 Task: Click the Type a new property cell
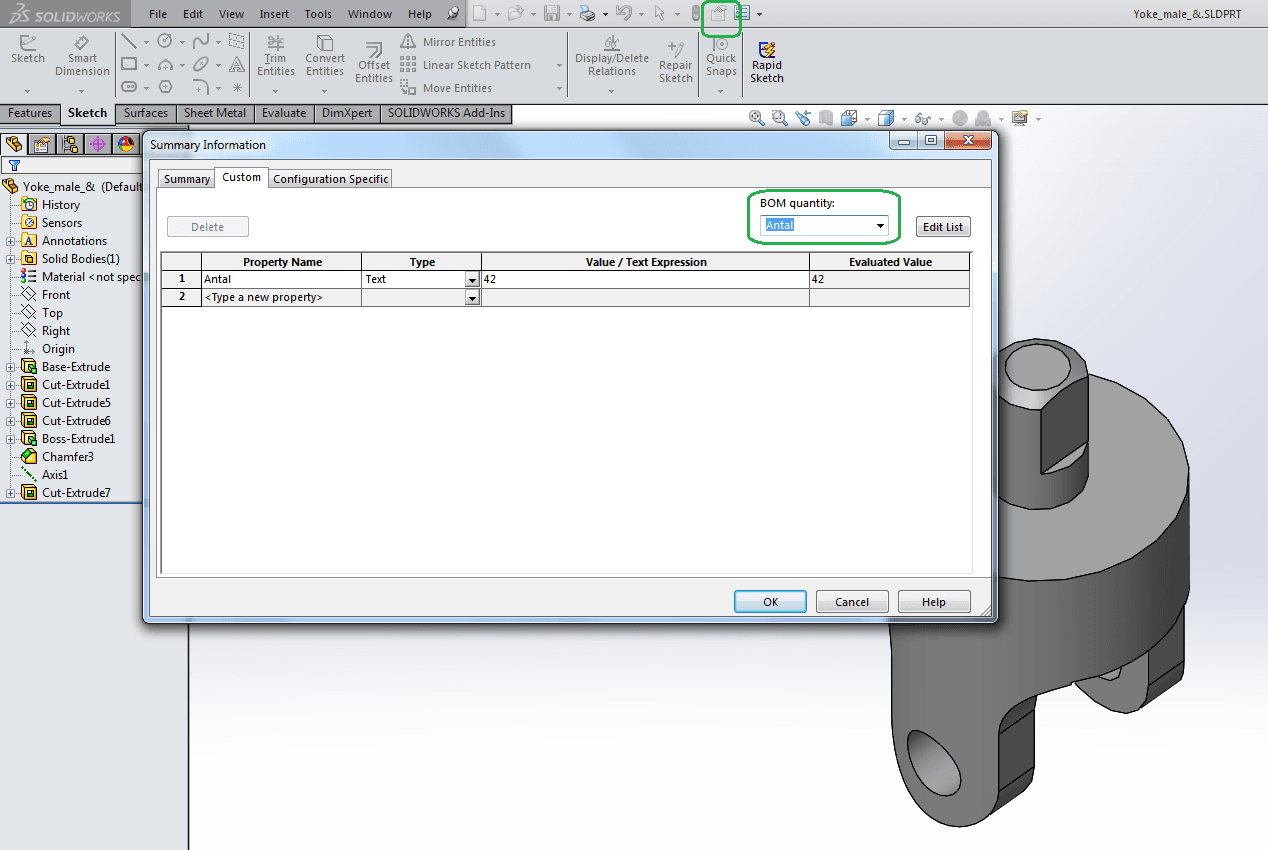click(281, 298)
